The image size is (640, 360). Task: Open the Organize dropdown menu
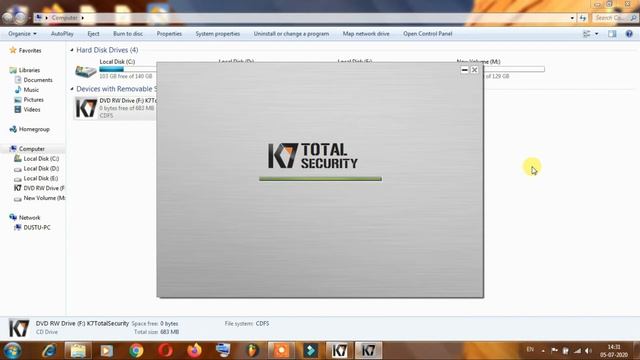pyautogui.click(x=22, y=34)
